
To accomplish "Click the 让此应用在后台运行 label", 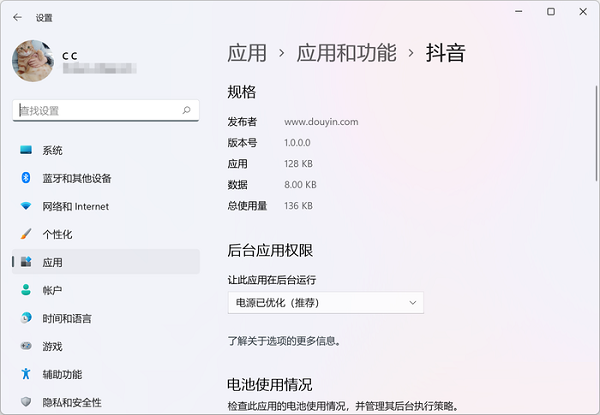I will click(x=272, y=280).
